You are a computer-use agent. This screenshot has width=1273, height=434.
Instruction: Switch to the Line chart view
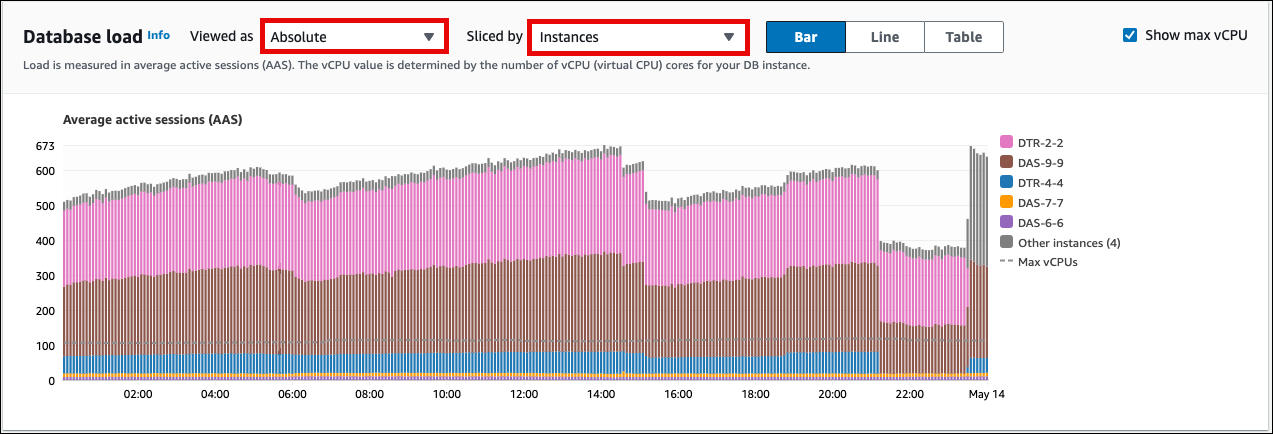884,37
